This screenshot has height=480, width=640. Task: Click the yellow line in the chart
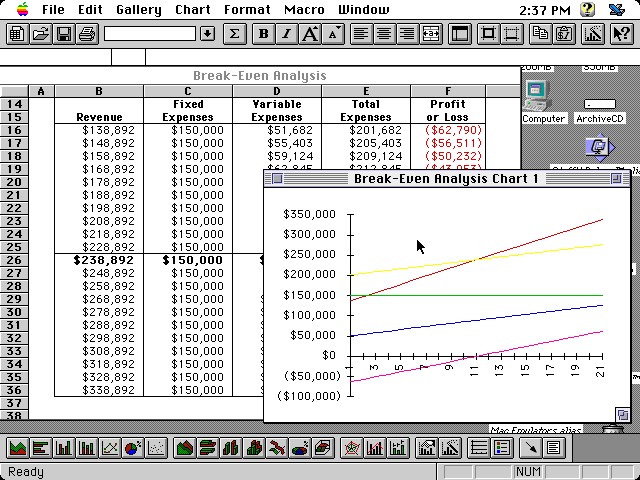coord(450,263)
